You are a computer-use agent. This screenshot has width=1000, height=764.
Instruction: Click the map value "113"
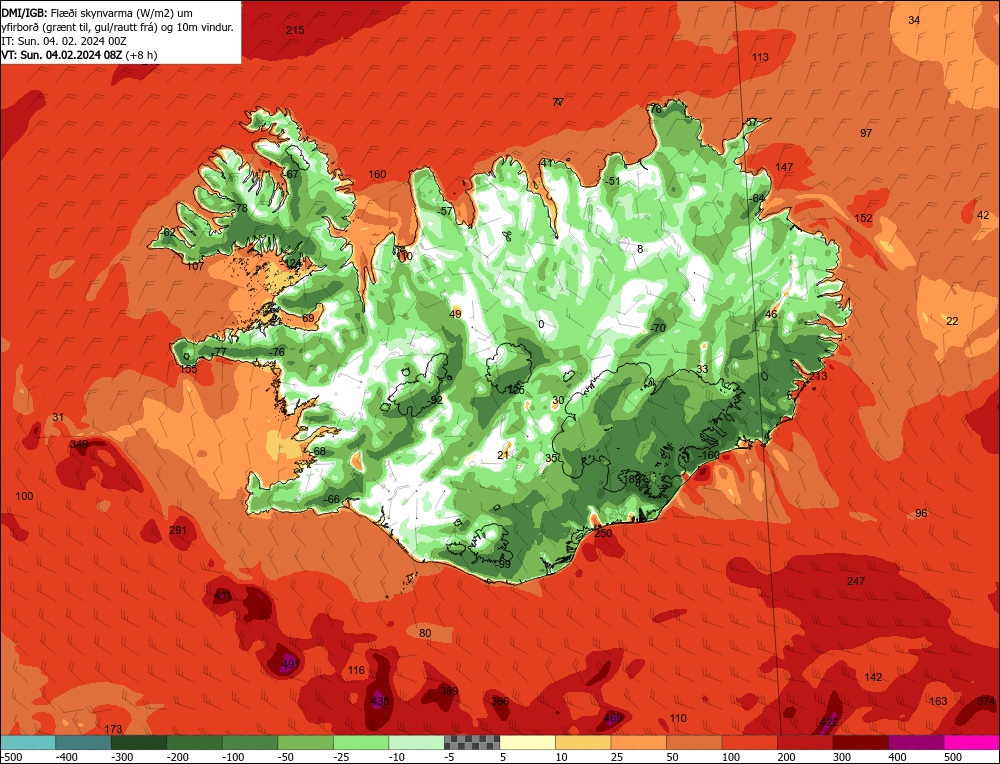click(760, 57)
